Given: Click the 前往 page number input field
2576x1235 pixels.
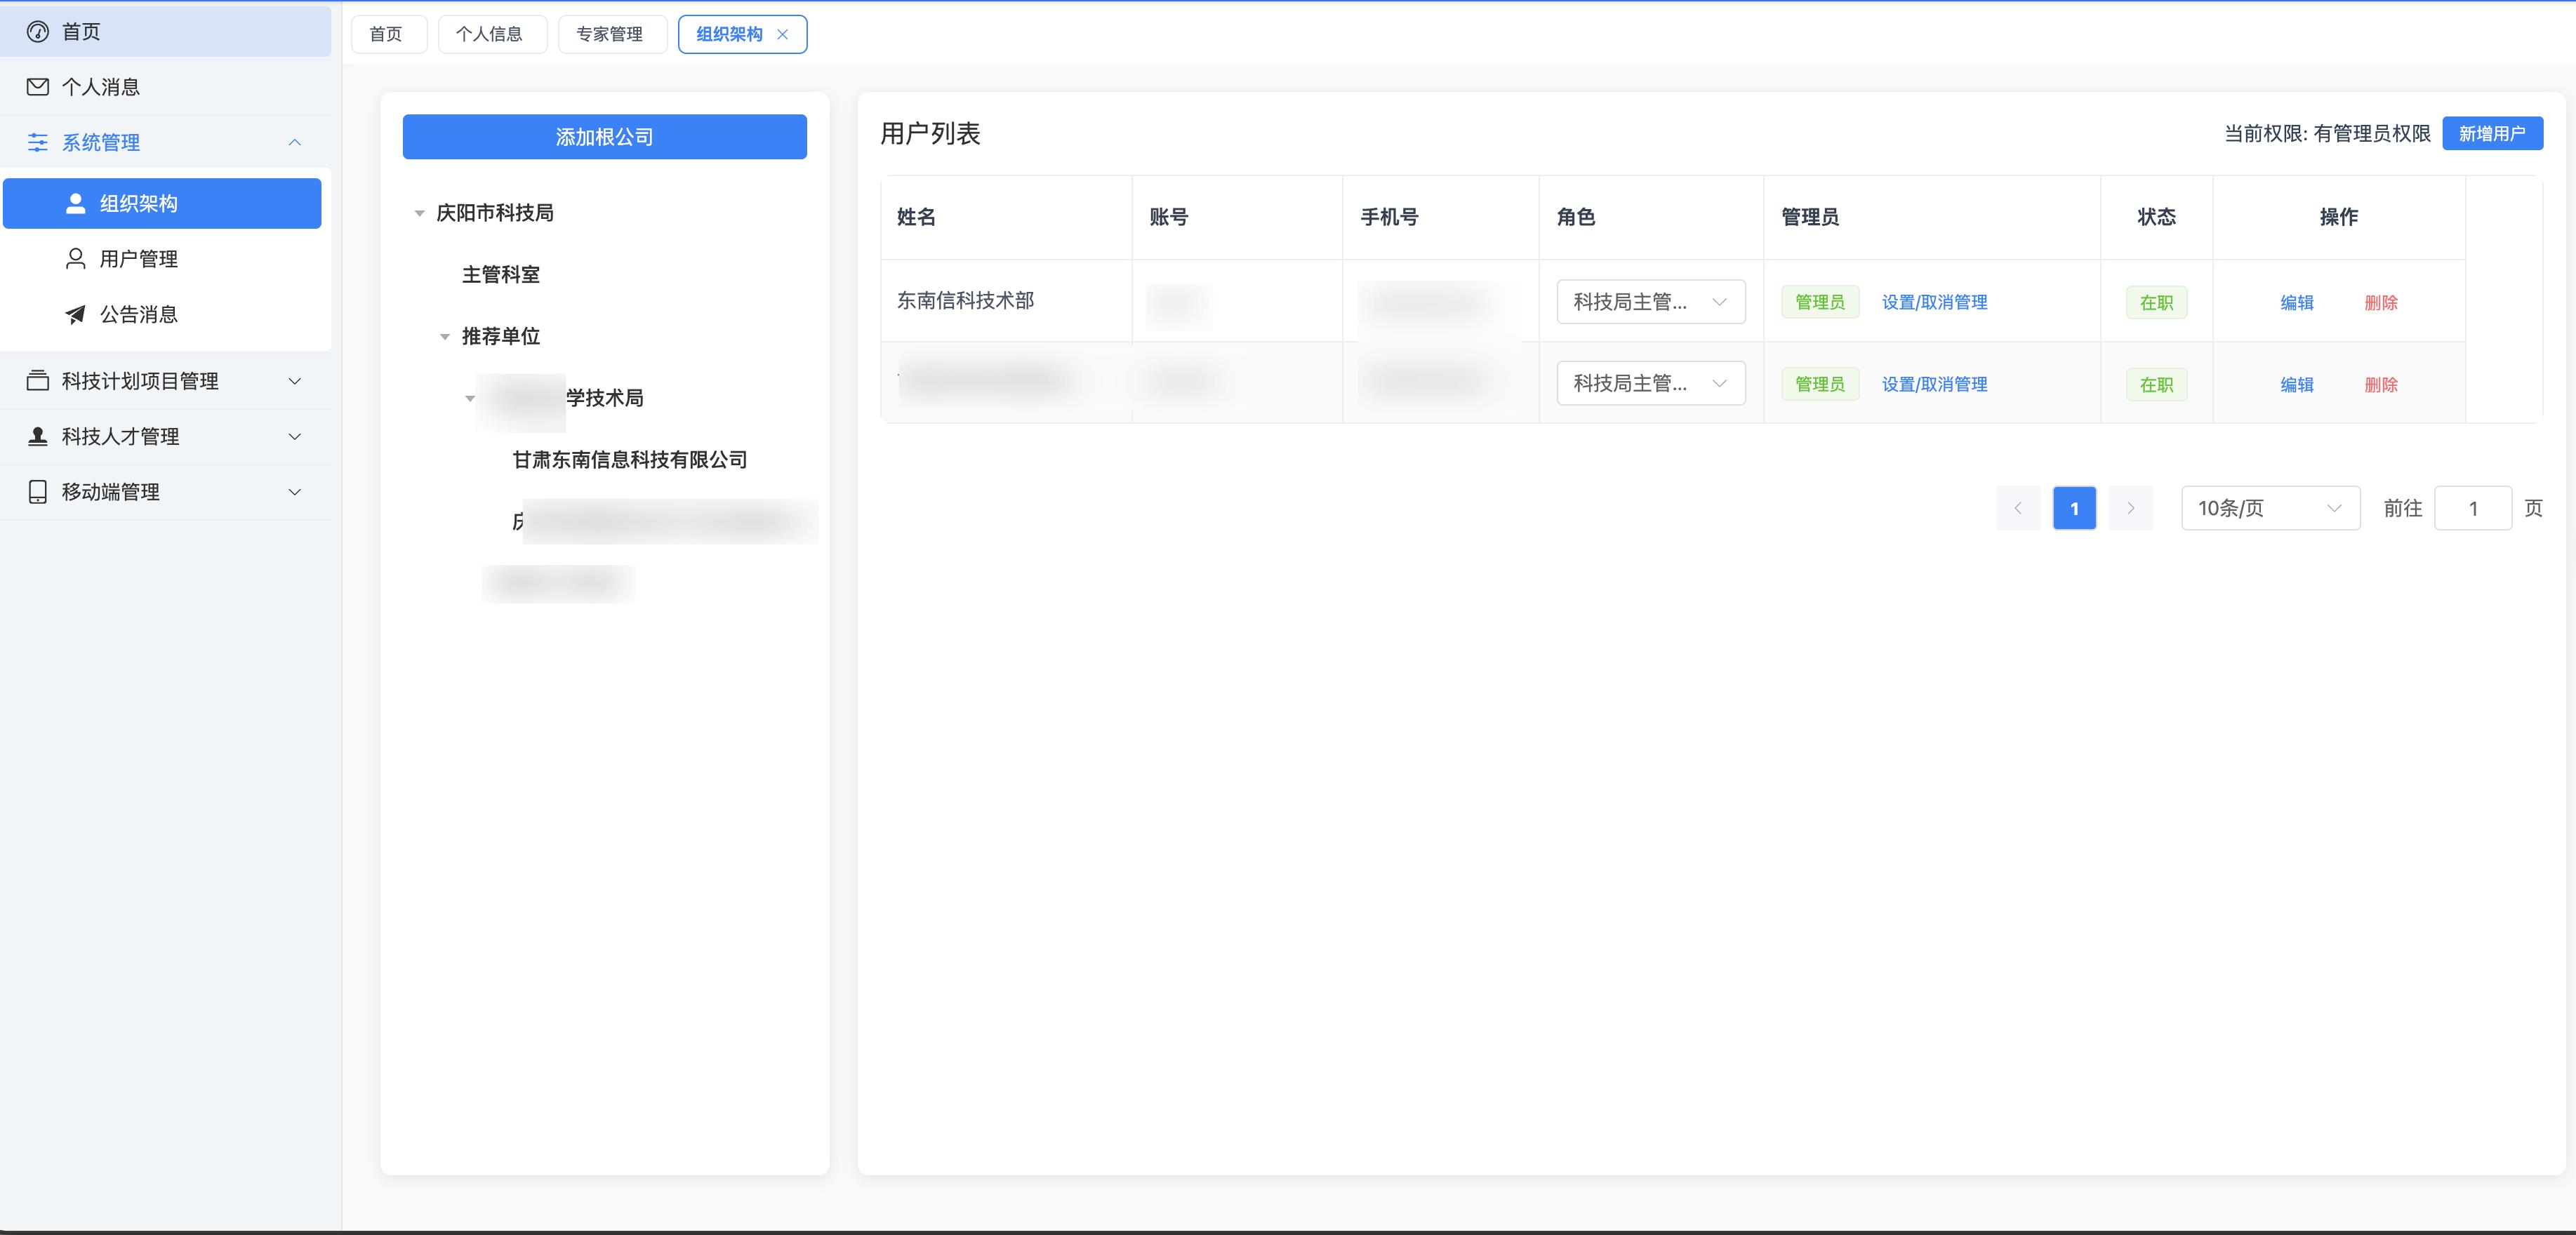Looking at the screenshot, I should (2472, 508).
